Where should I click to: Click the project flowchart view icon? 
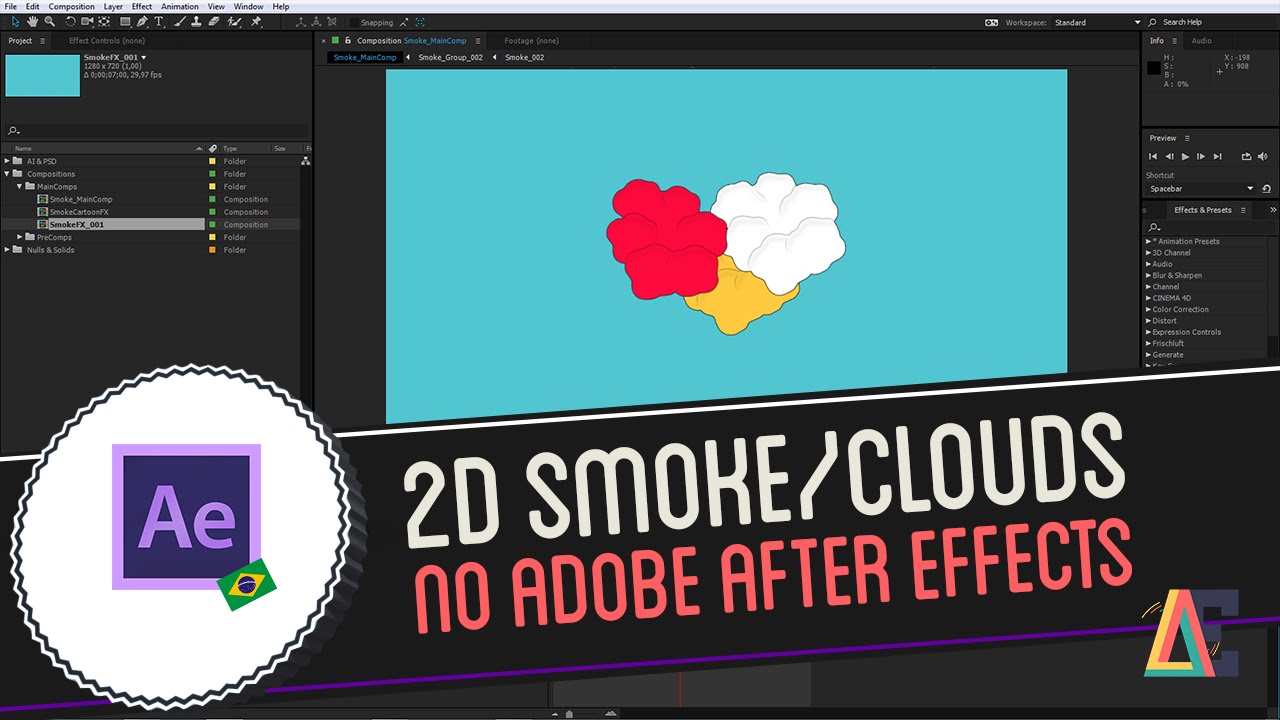(x=305, y=161)
